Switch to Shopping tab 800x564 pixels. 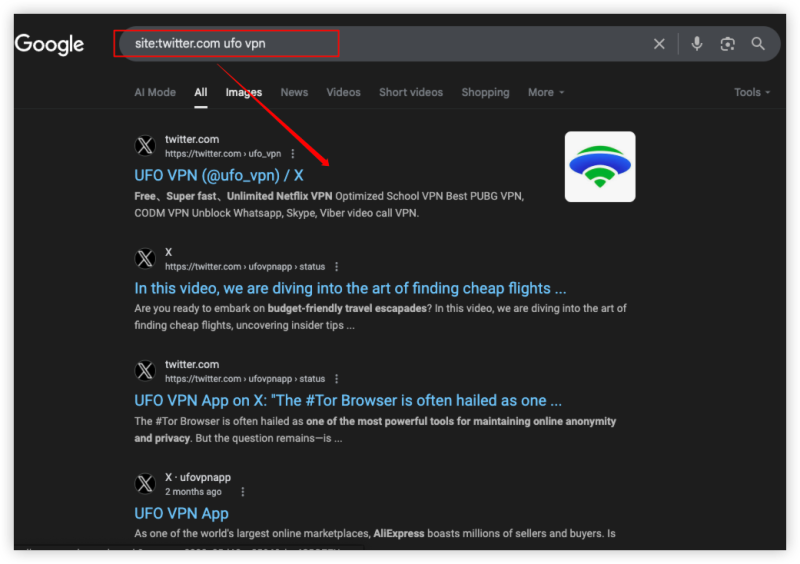point(485,92)
